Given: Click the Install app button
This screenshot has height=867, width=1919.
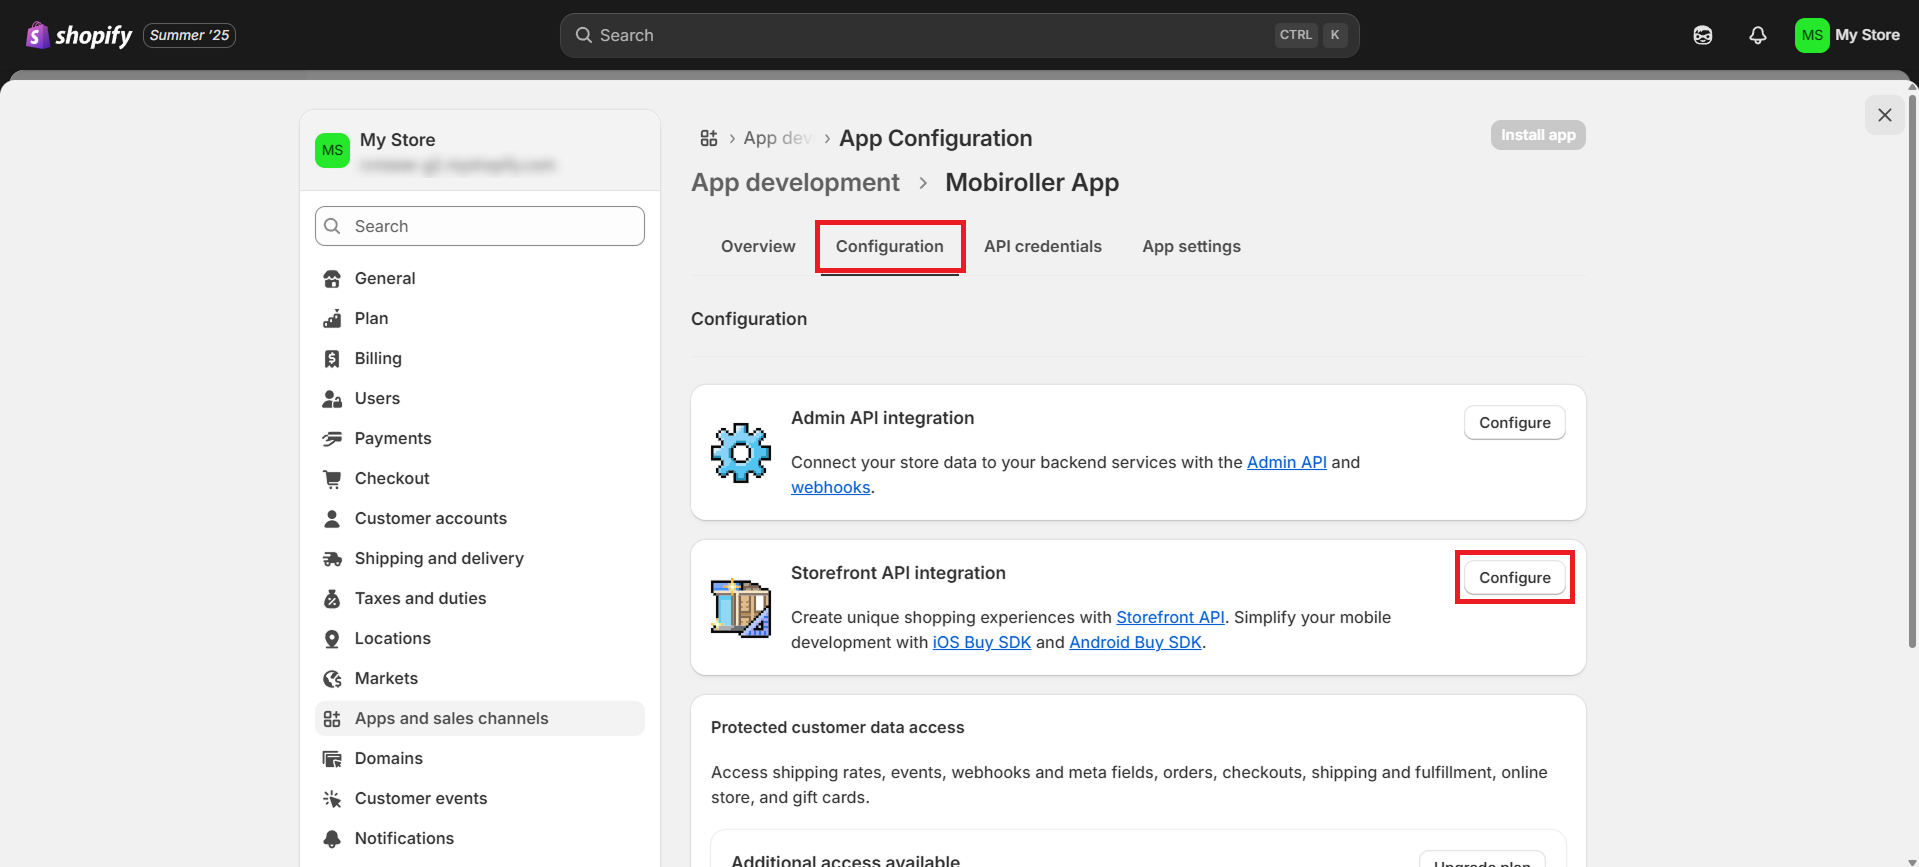Looking at the screenshot, I should tap(1538, 135).
